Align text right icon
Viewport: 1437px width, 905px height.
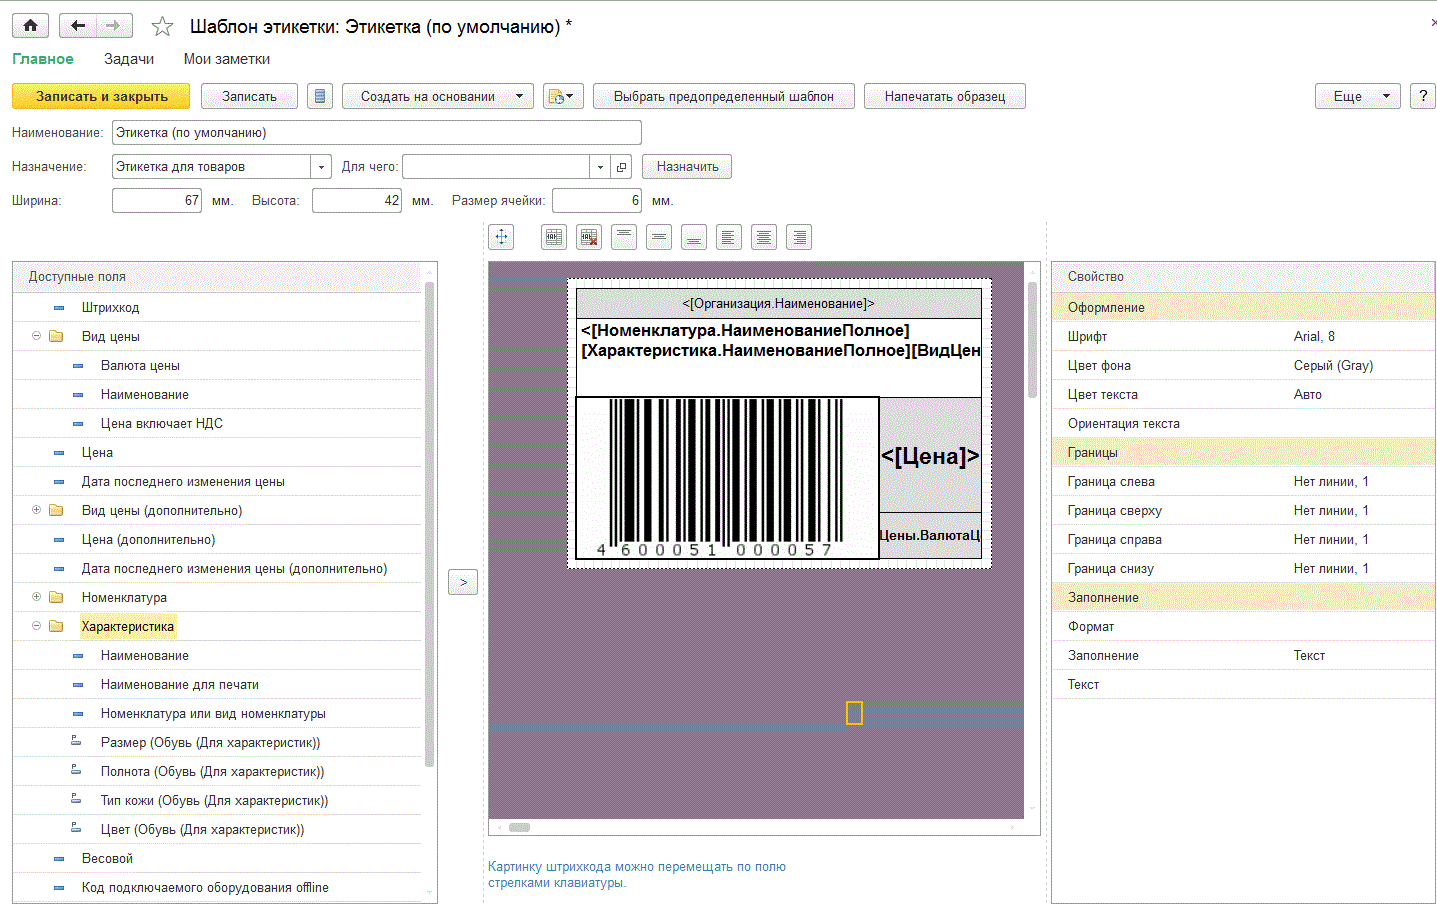[x=799, y=237]
